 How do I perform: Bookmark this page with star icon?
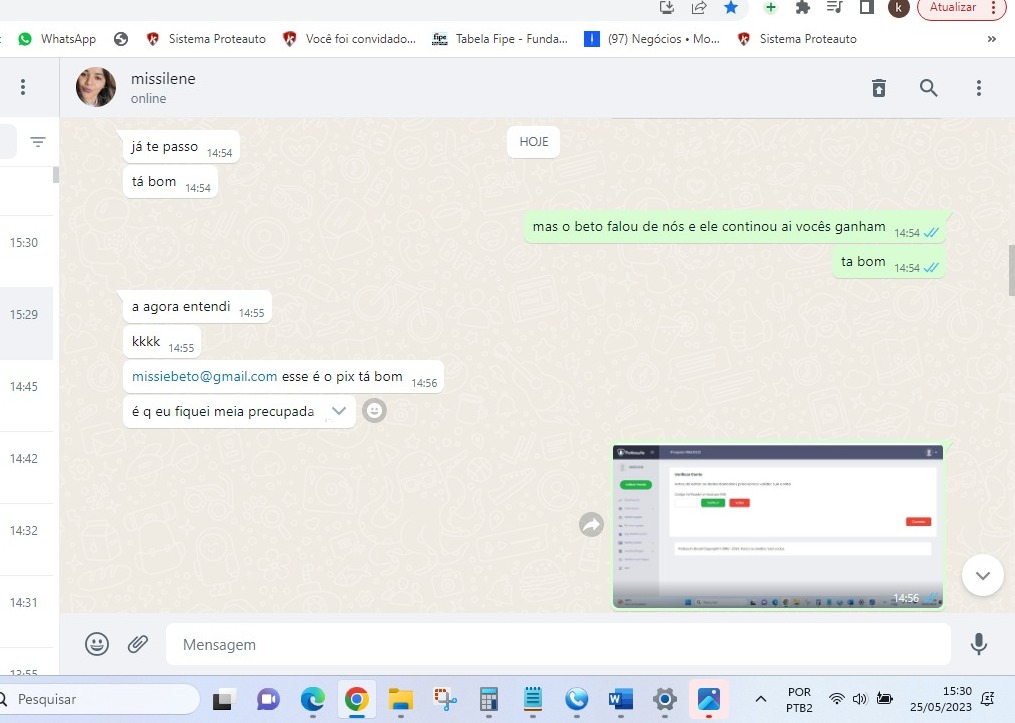coord(731,8)
